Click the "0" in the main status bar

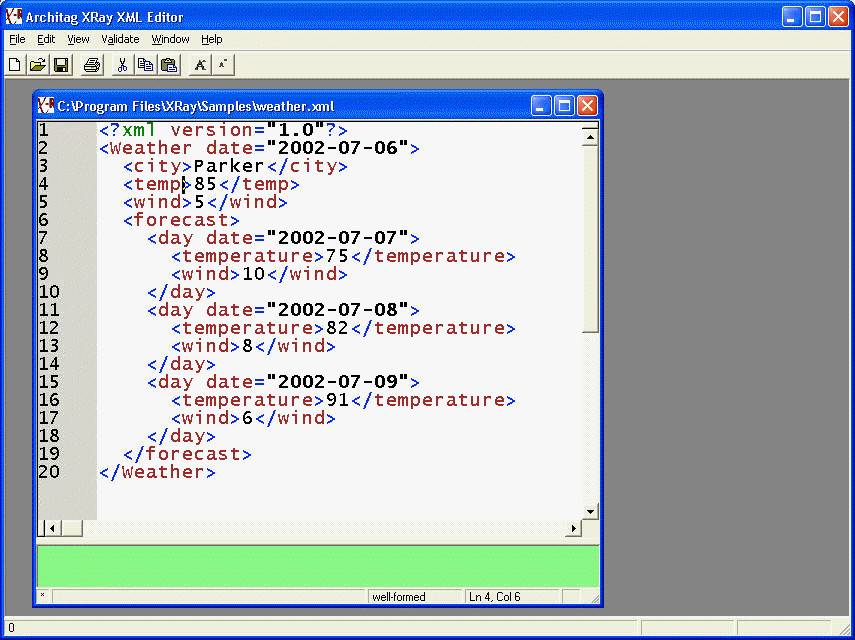coord(11,628)
